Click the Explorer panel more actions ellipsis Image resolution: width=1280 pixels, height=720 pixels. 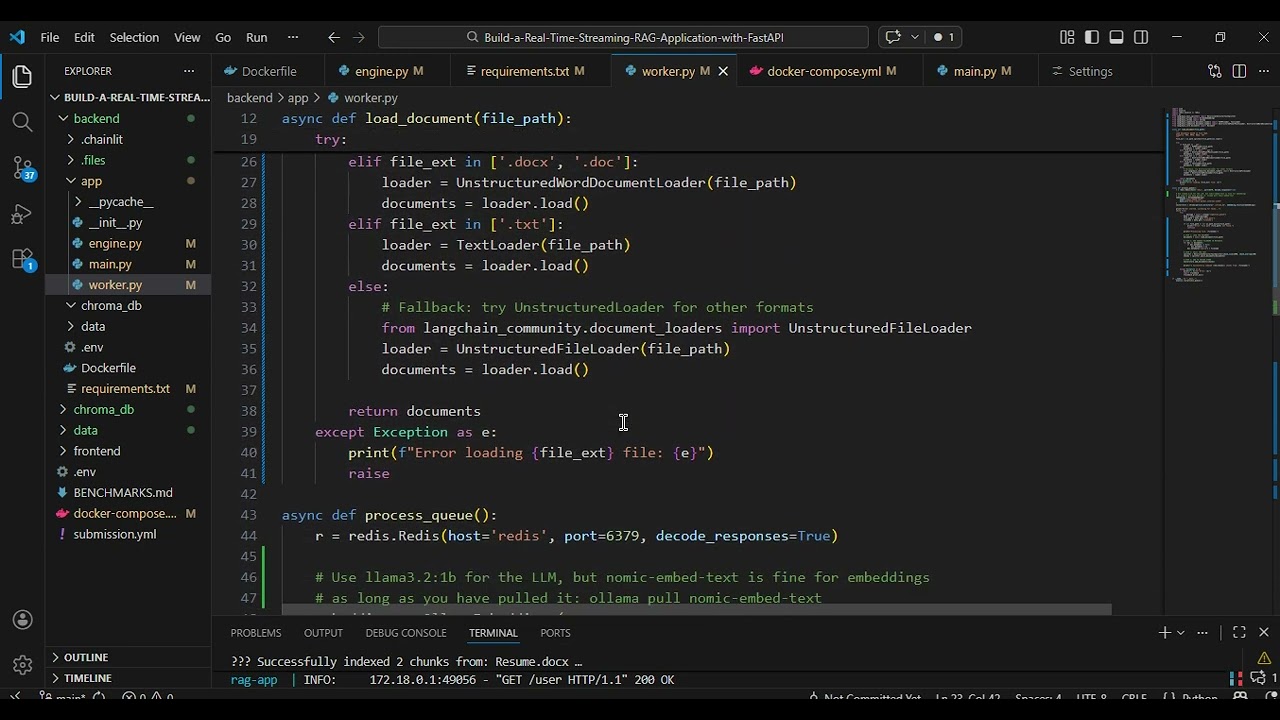[189, 71]
